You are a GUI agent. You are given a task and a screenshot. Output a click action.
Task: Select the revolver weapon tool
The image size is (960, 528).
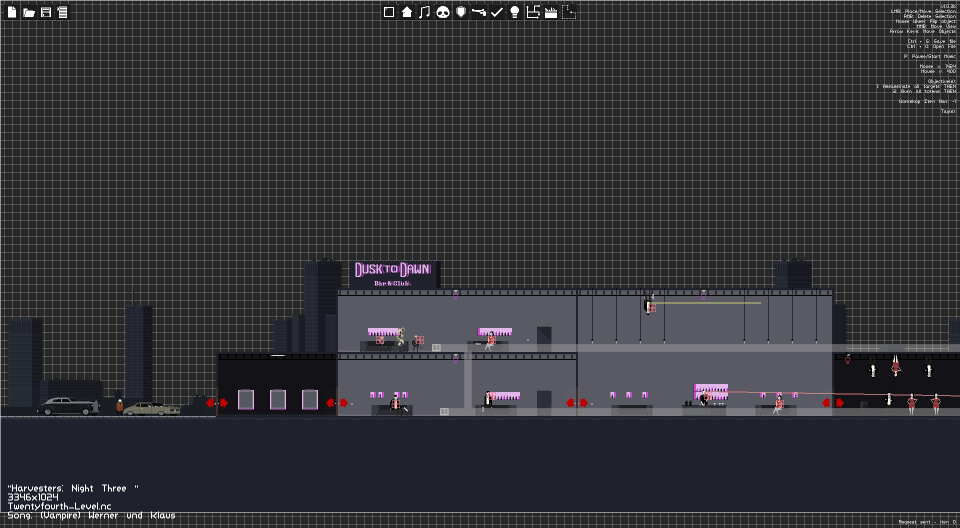[479, 12]
